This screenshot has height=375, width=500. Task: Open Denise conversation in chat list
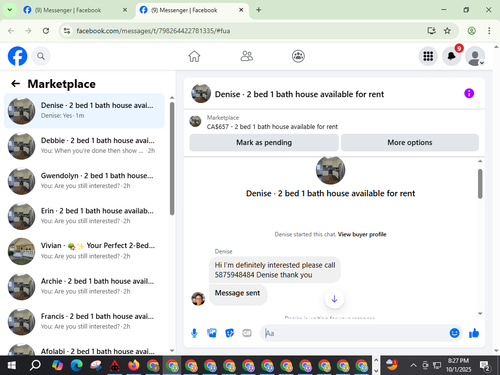click(84, 111)
